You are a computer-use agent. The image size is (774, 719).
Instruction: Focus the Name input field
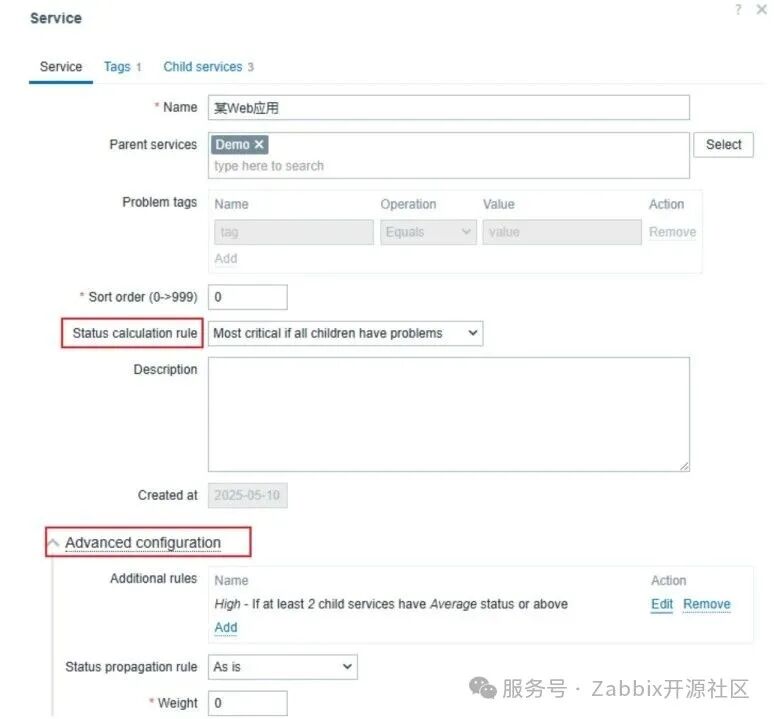click(x=449, y=108)
